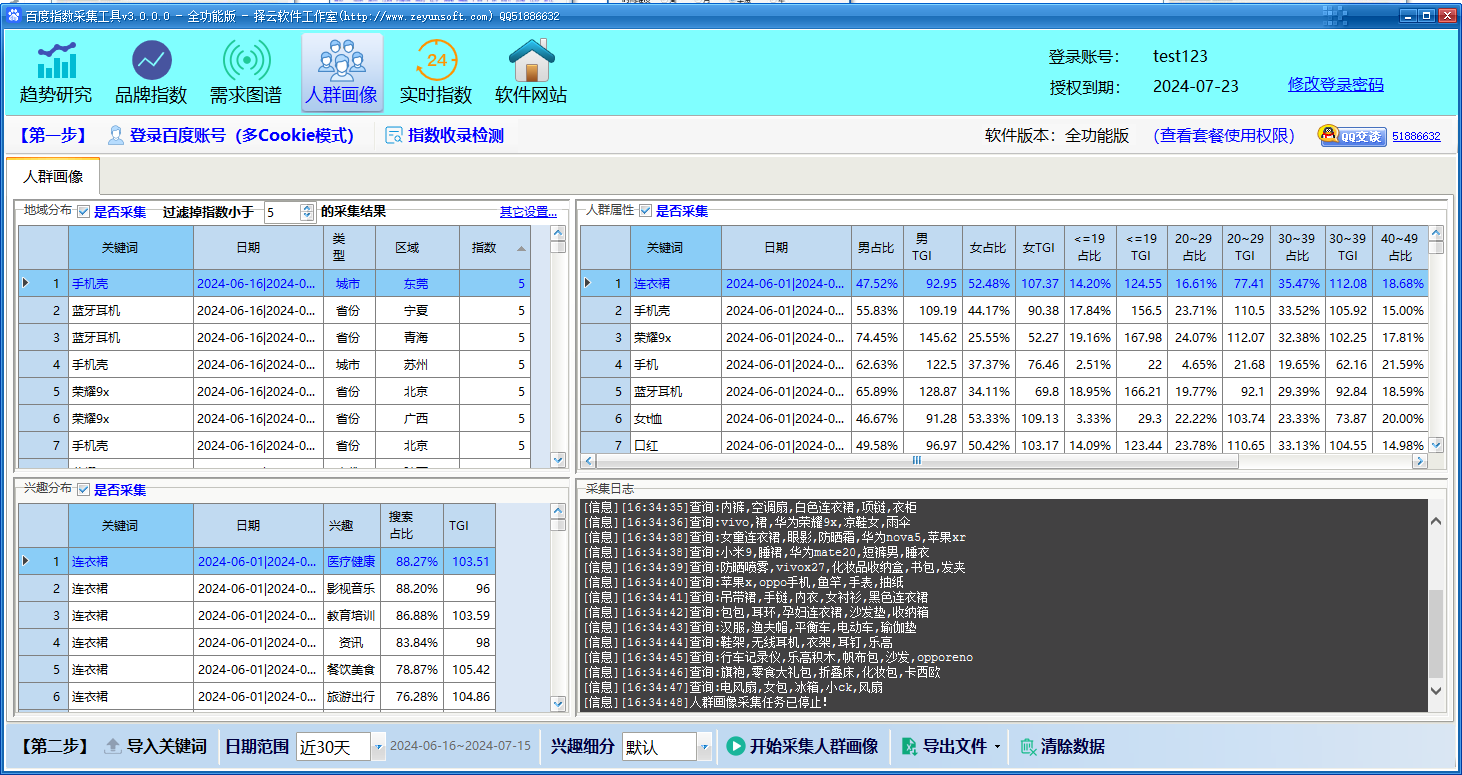
Task: Select 蓝牙耳机 row in 人群属性 table
Action: click(x=1004, y=392)
